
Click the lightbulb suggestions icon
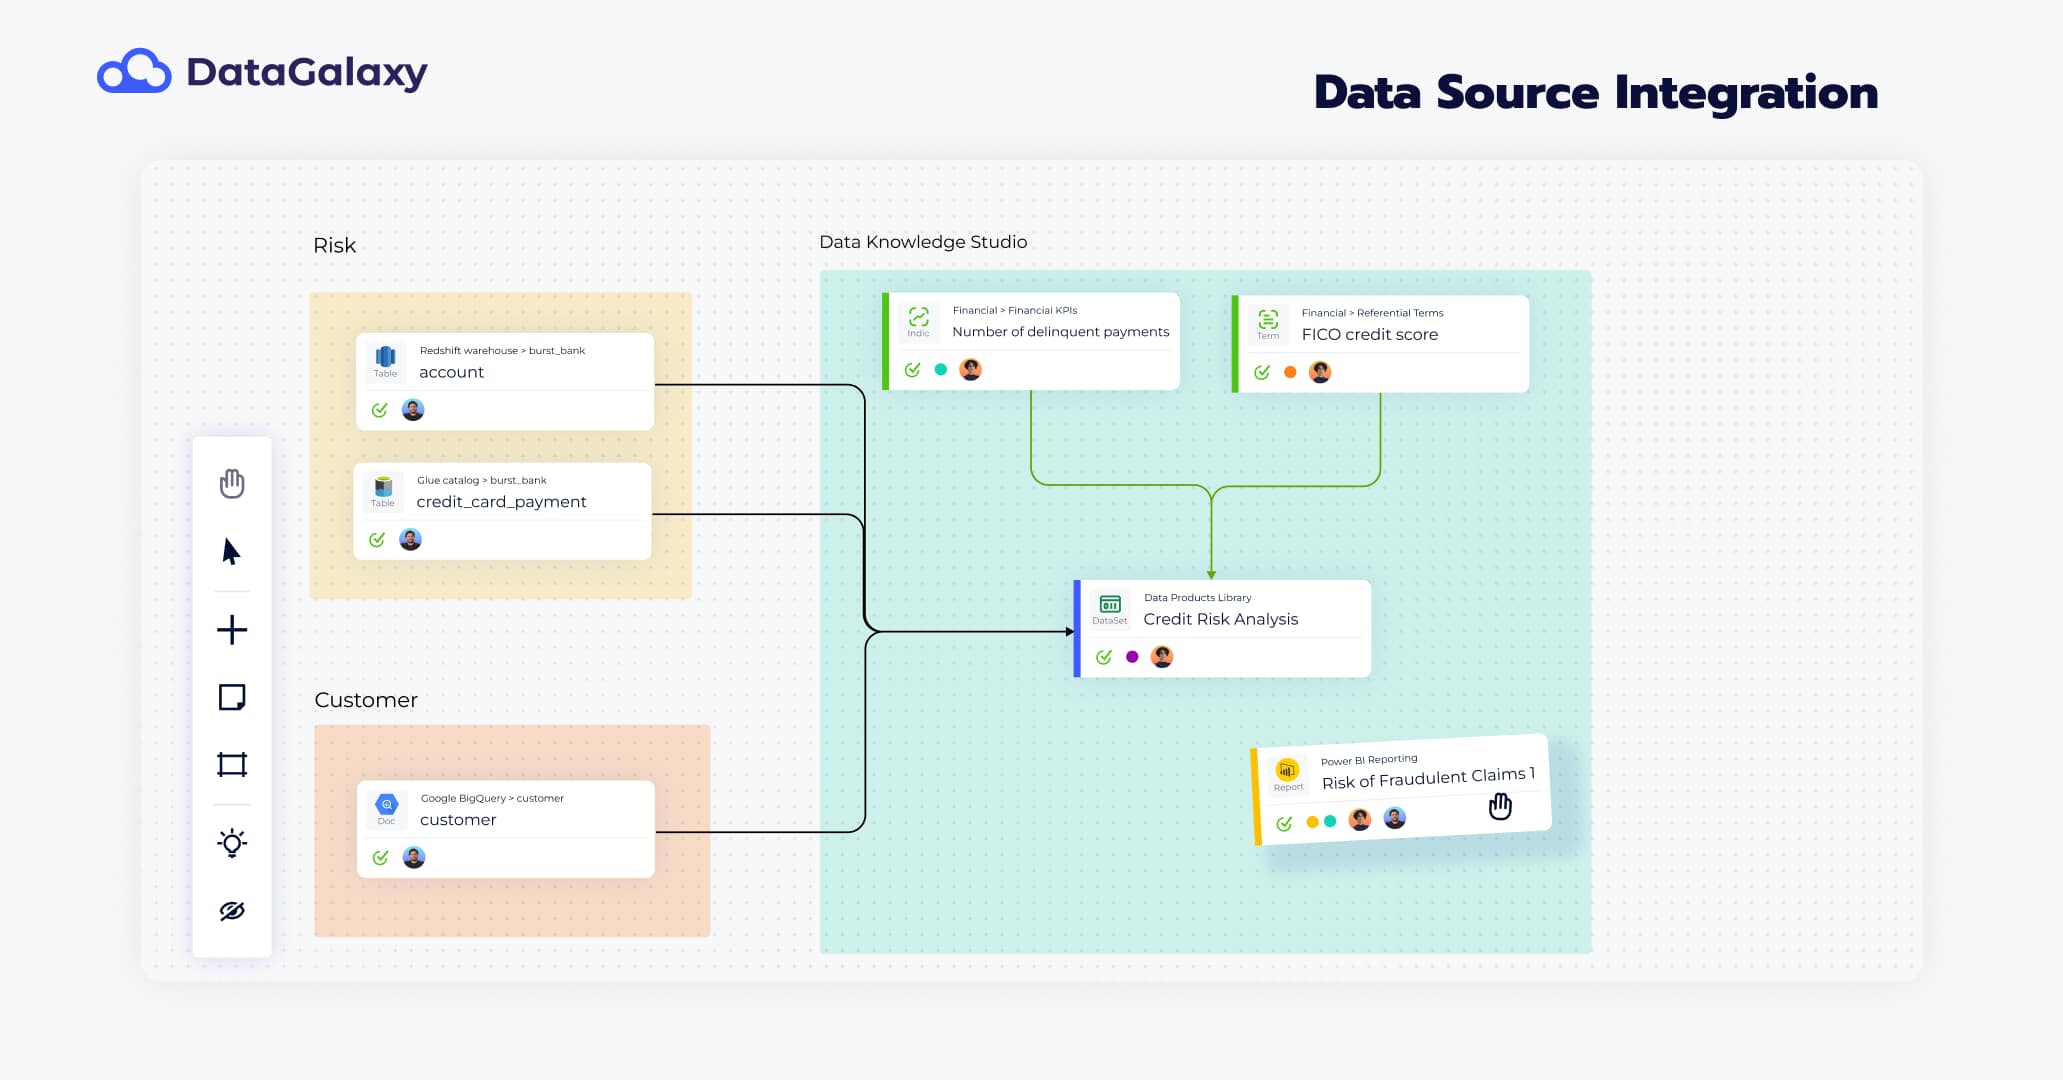coord(232,843)
